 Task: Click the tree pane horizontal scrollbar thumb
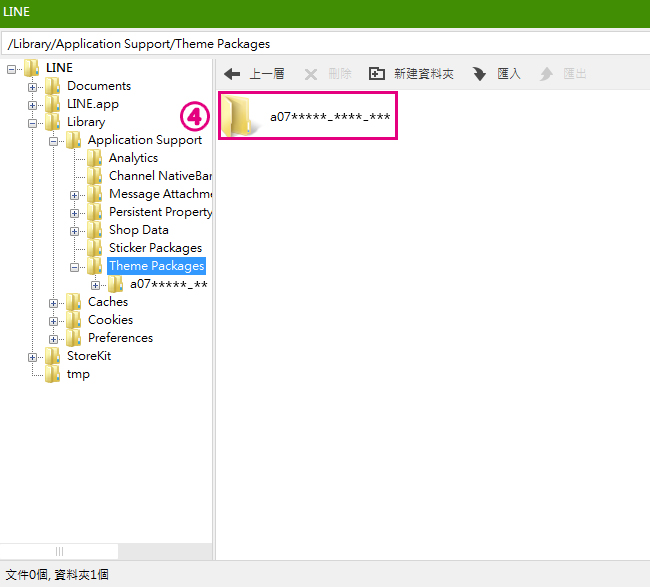click(x=59, y=551)
